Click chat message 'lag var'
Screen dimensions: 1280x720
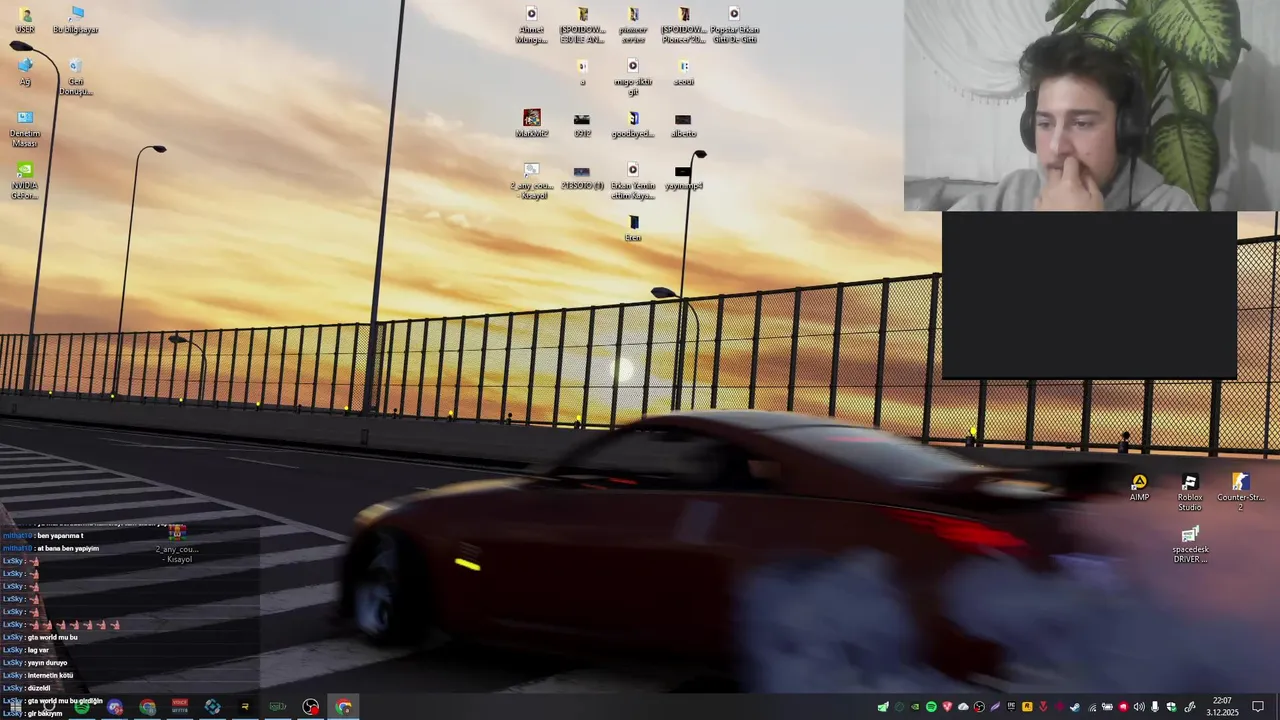[38, 650]
